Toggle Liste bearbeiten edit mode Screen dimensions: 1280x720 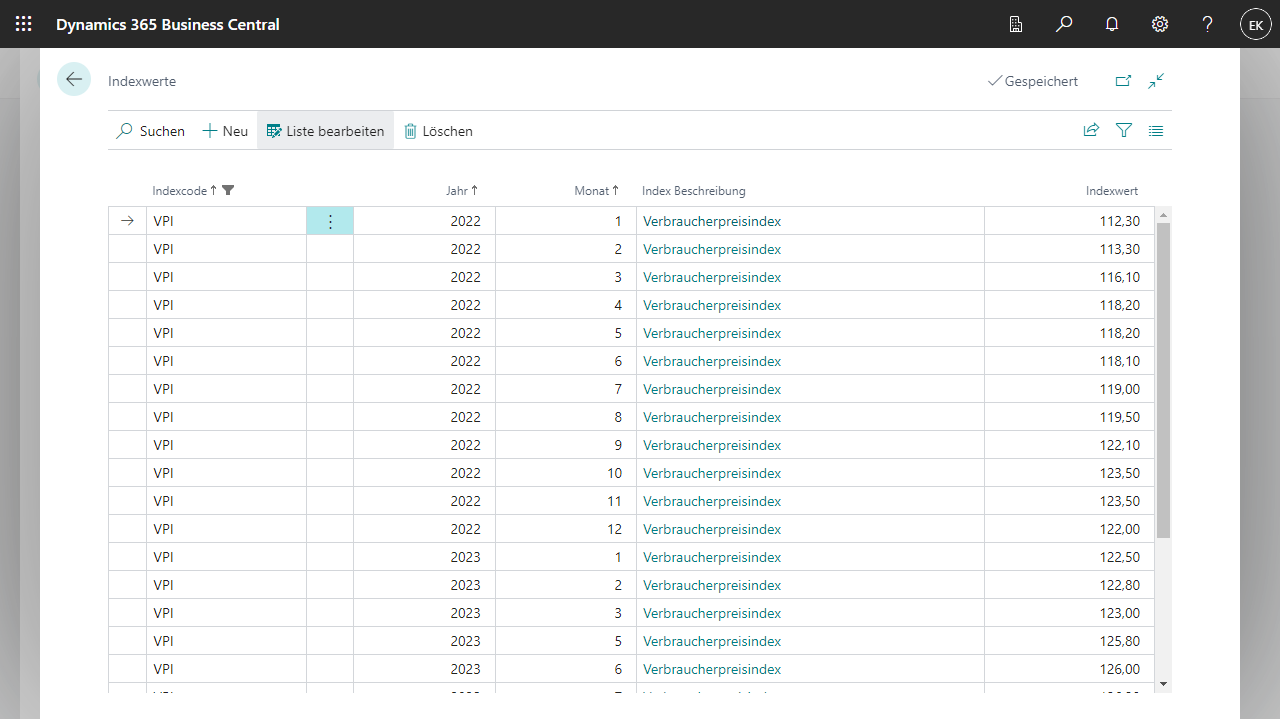click(x=325, y=131)
